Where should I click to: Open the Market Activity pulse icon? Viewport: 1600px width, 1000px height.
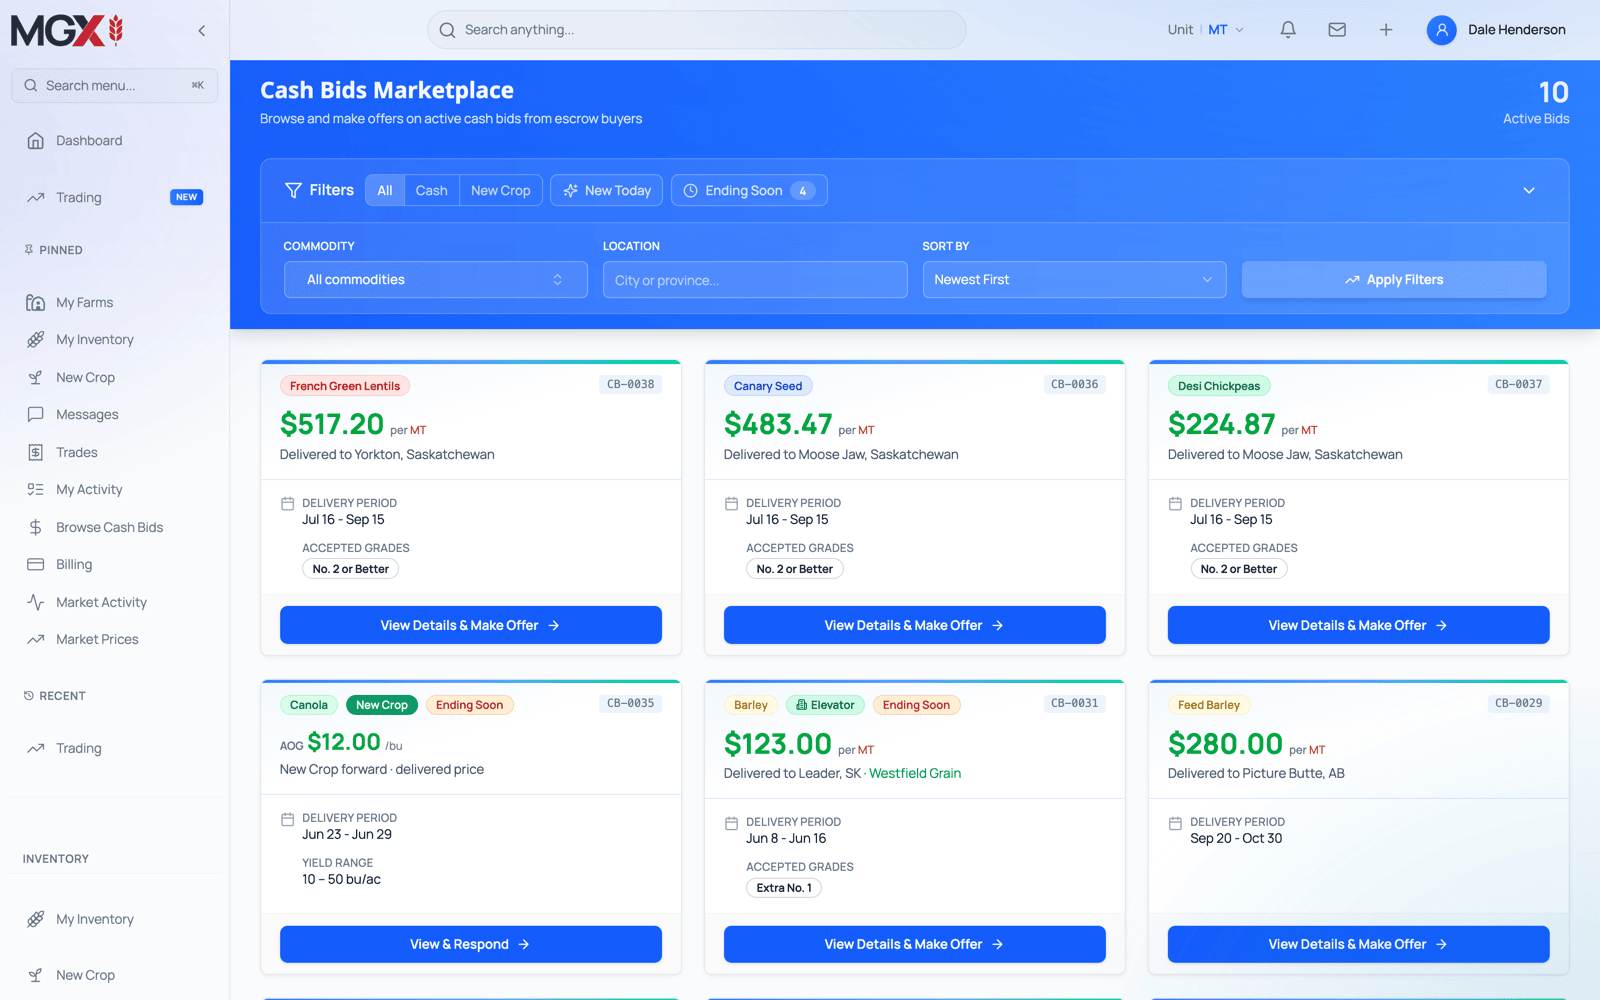pos(36,603)
